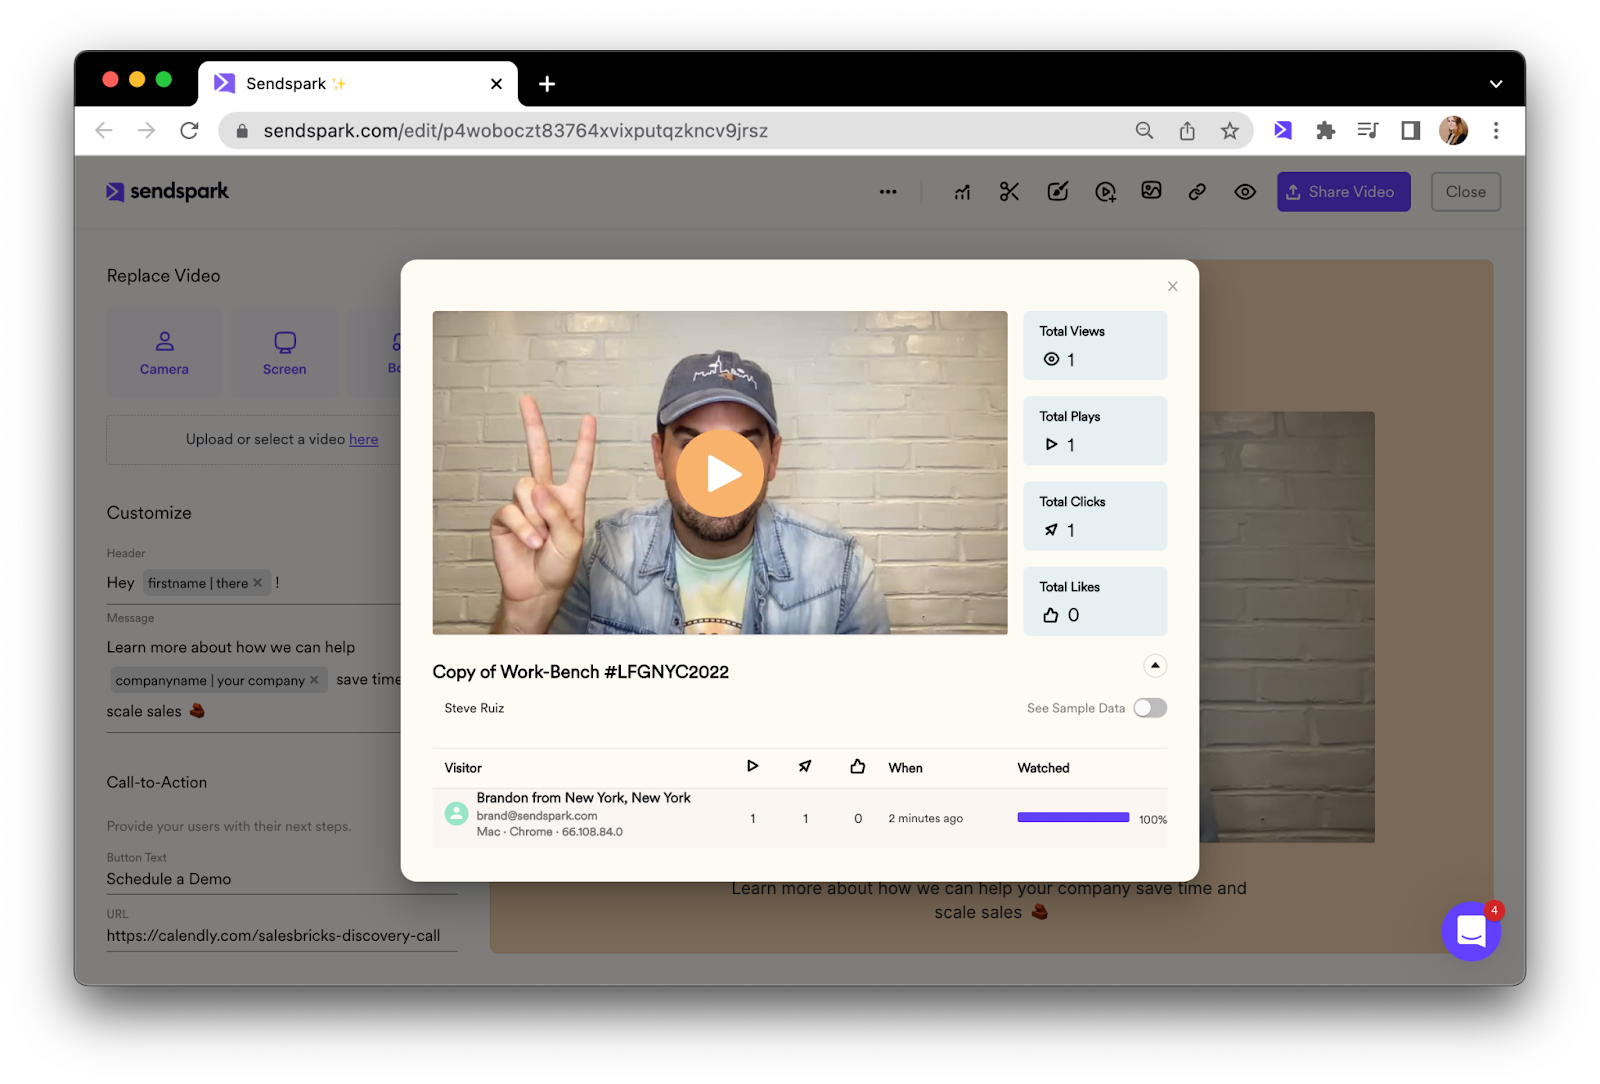The width and height of the screenshot is (1600, 1084).
Task: Click the 100% watched progress bar
Action: 1073,818
